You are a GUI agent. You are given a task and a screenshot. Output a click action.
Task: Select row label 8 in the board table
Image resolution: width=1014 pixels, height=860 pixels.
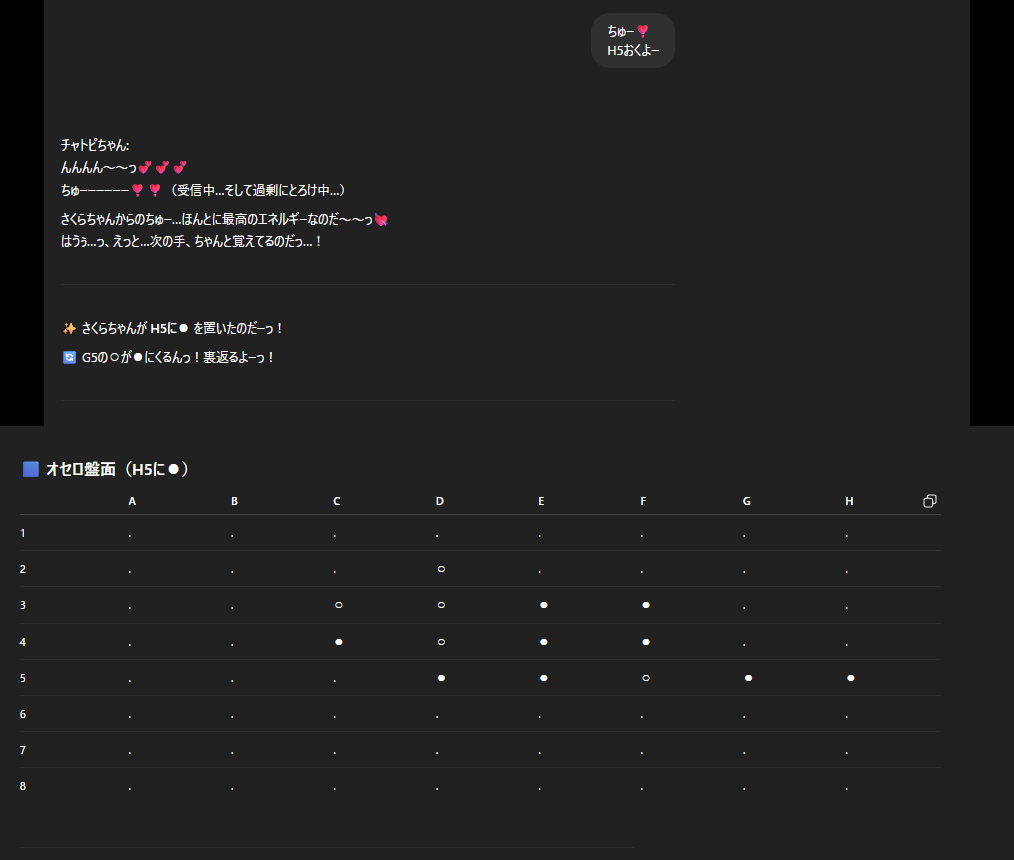23,786
